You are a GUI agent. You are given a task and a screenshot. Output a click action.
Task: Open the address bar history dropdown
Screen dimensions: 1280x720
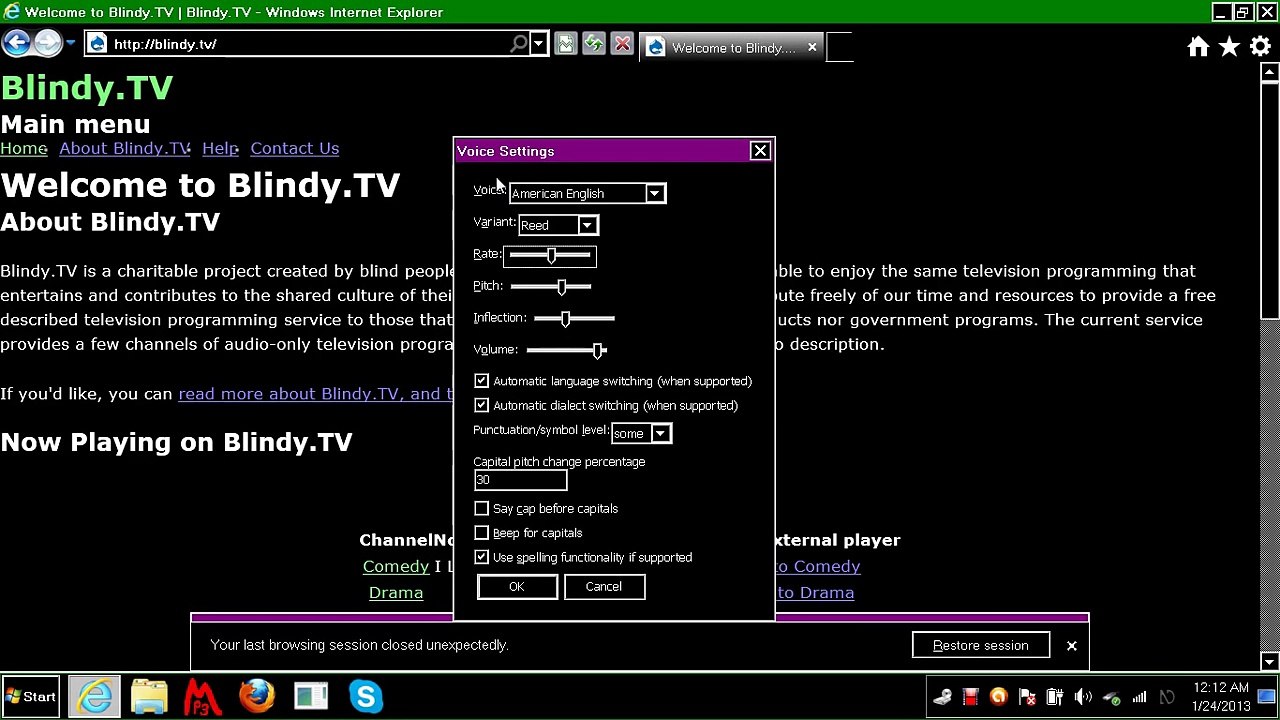[538, 44]
